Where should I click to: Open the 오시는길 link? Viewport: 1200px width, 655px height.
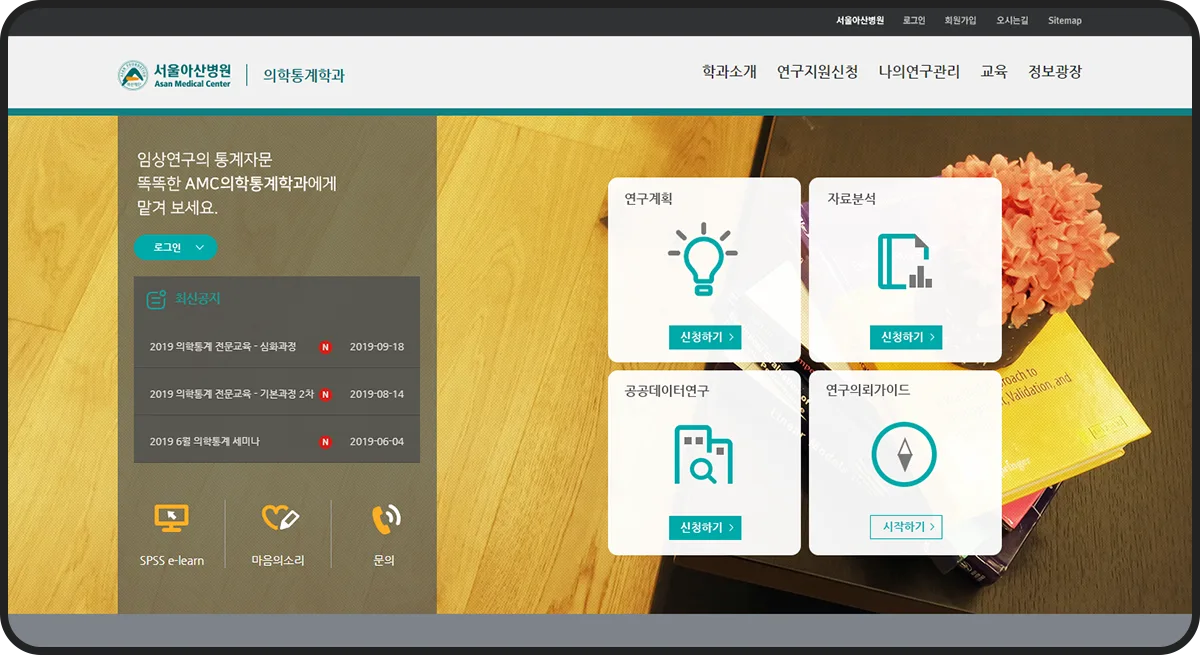click(x=1012, y=20)
